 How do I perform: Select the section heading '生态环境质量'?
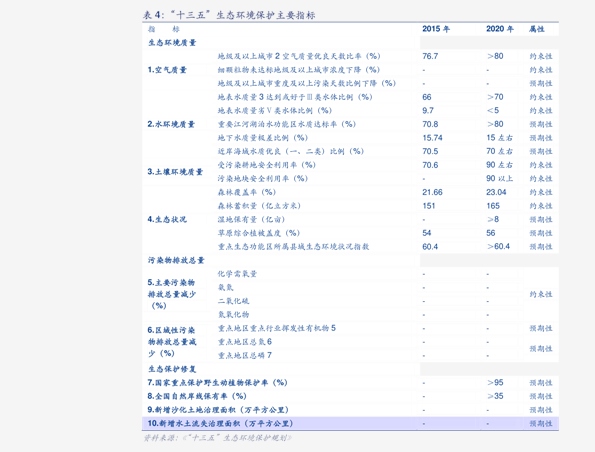pos(172,43)
